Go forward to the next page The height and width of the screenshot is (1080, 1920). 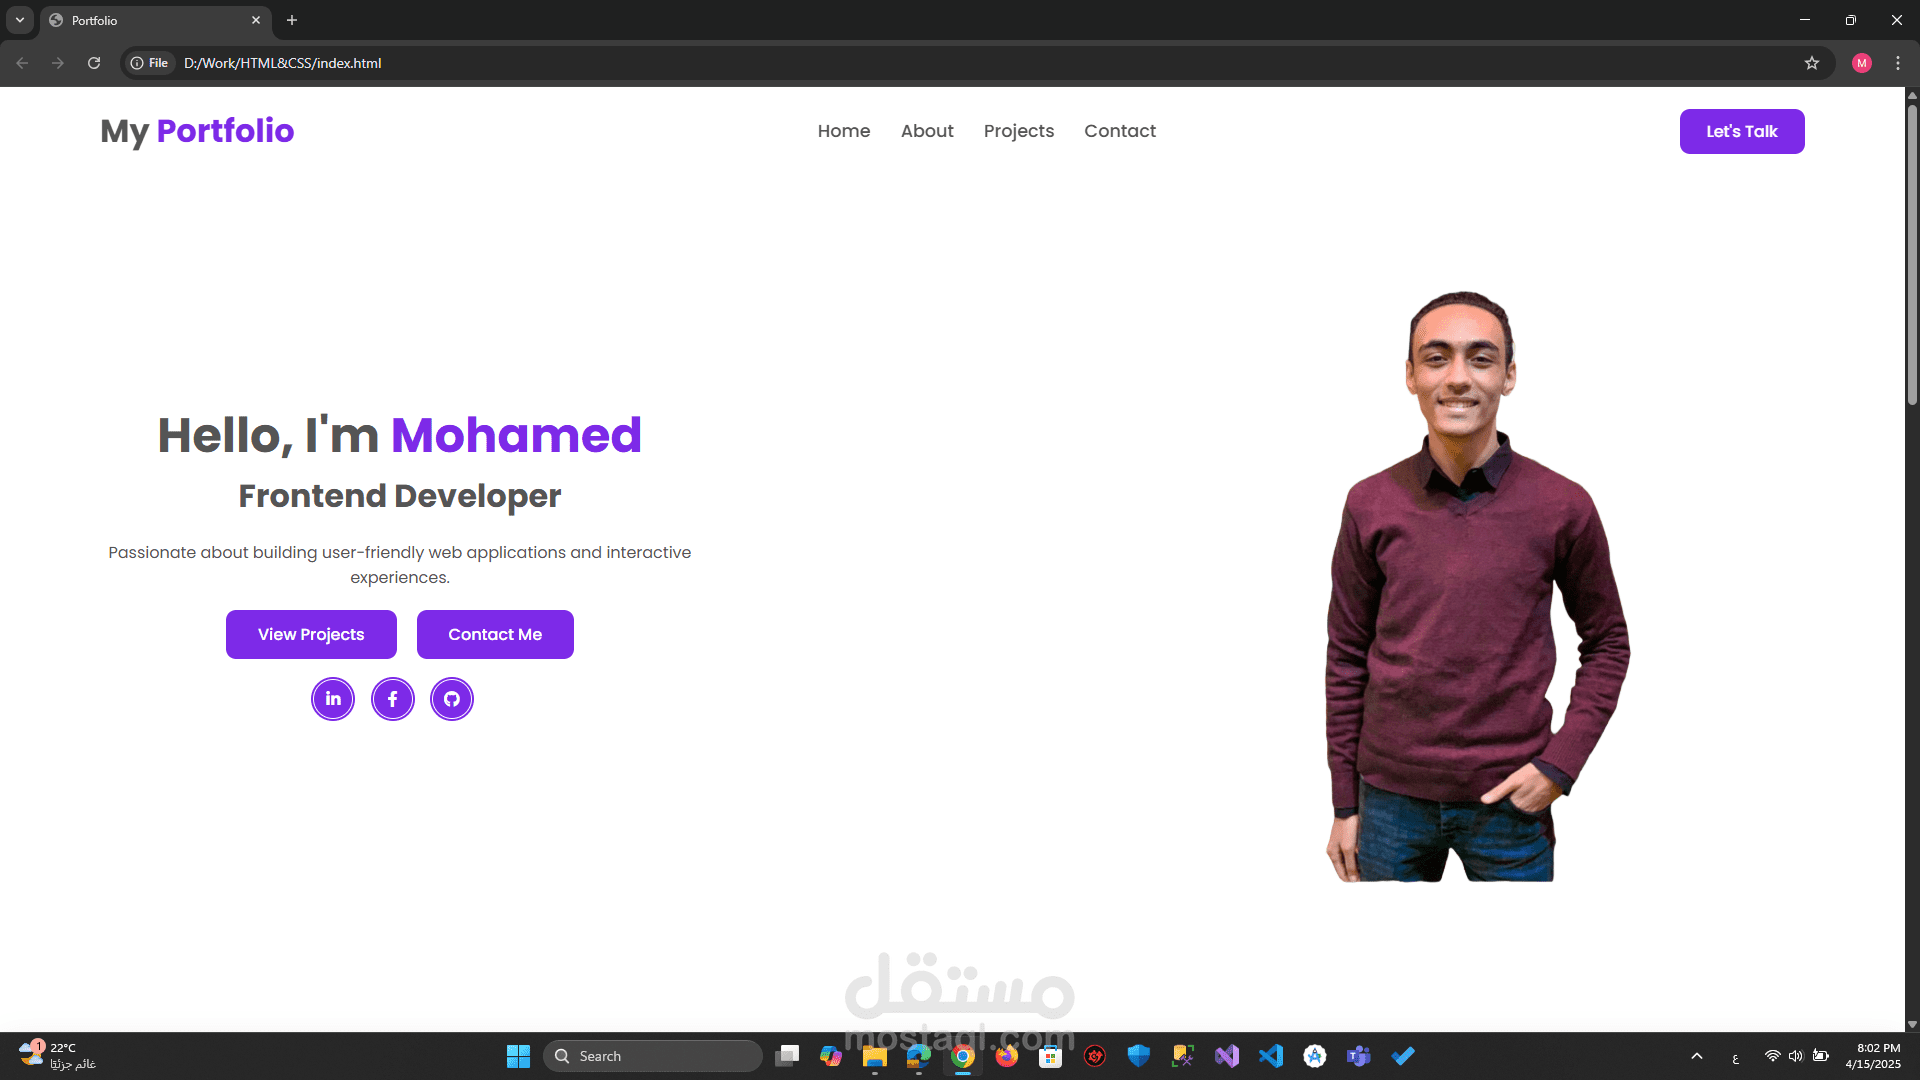pos(58,63)
